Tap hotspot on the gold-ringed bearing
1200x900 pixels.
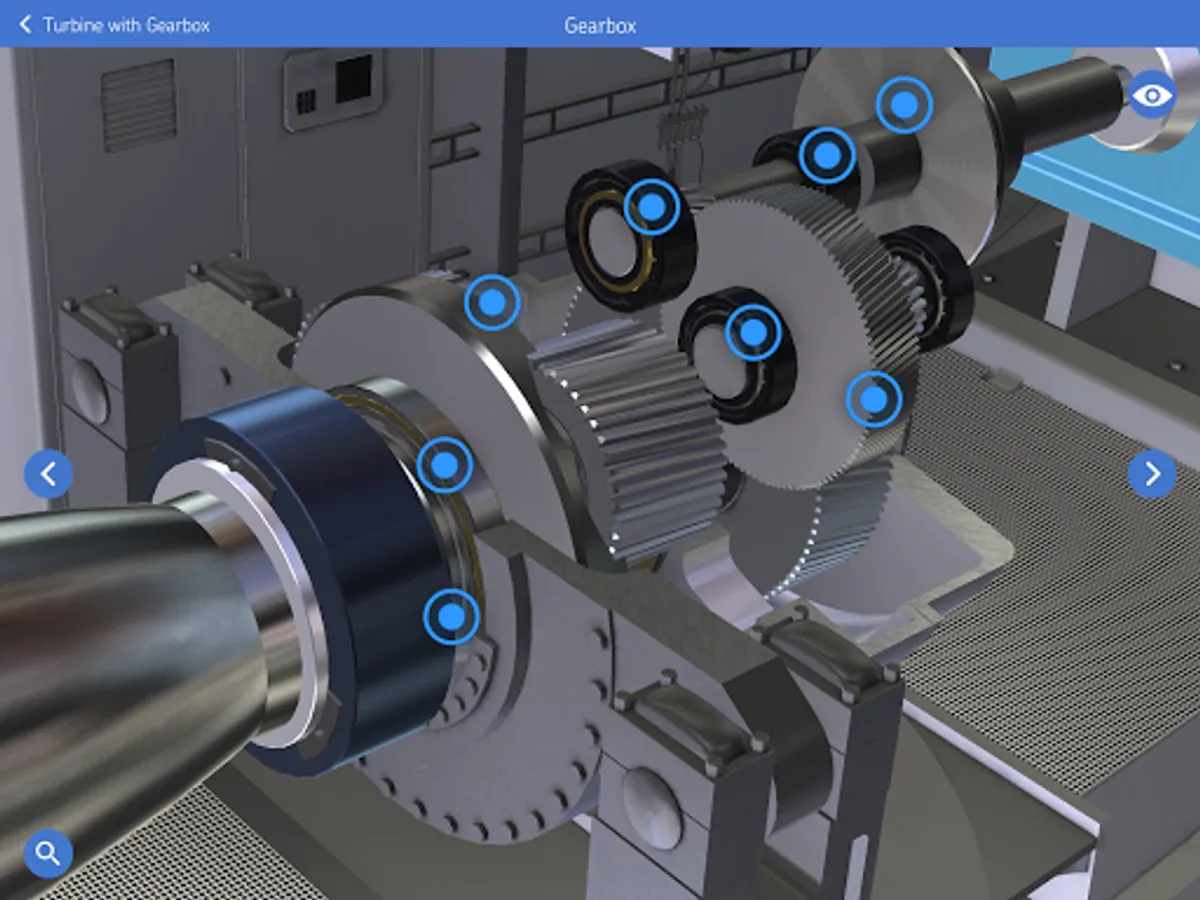pos(651,208)
